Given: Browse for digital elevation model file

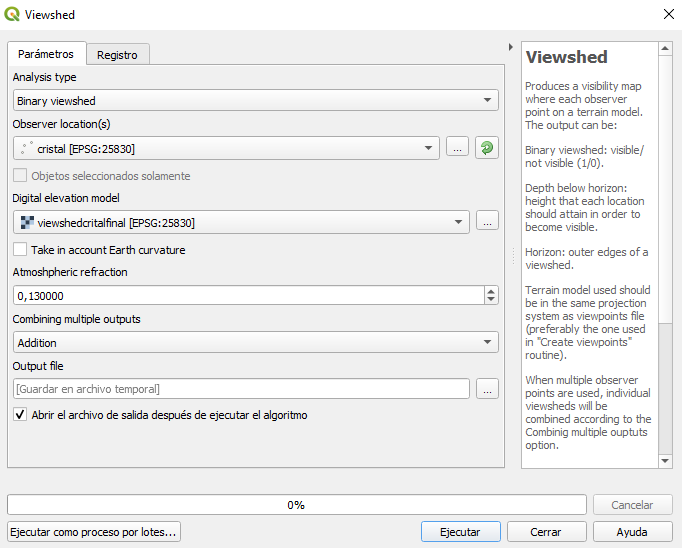Looking at the screenshot, I should pyautogui.click(x=487, y=222).
